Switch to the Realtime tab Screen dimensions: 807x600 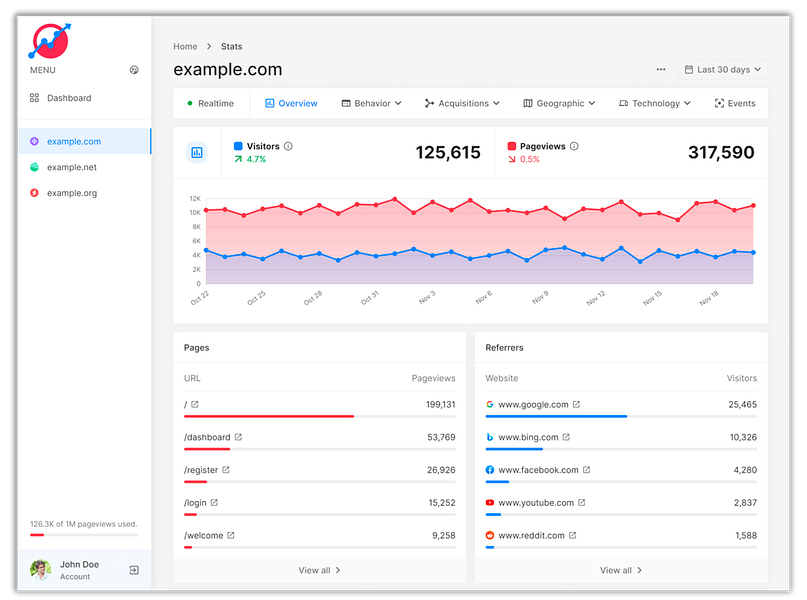tap(210, 103)
